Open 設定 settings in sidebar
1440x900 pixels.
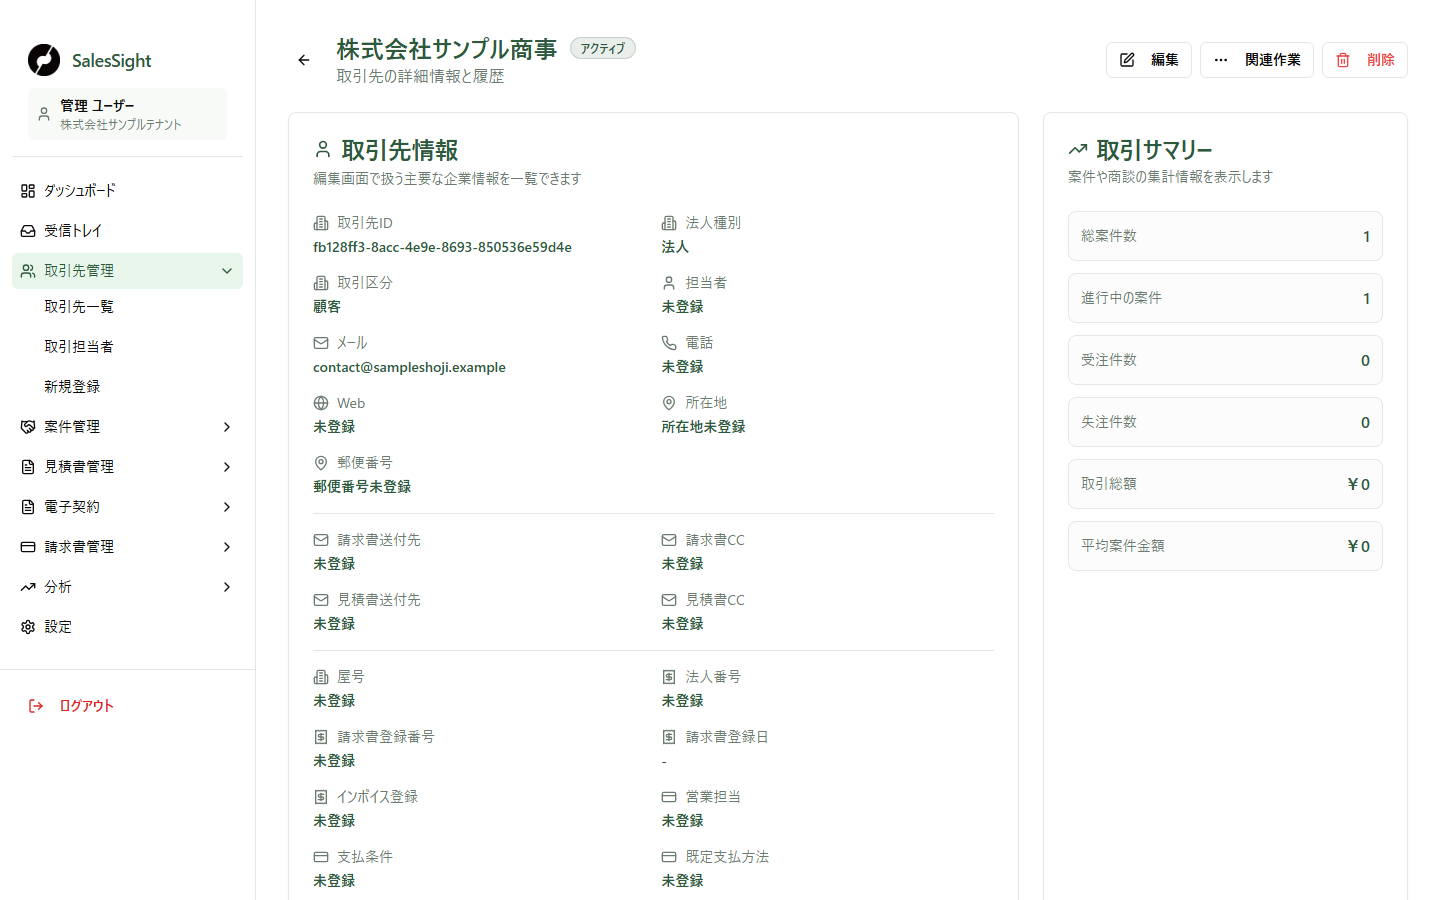tap(127, 627)
